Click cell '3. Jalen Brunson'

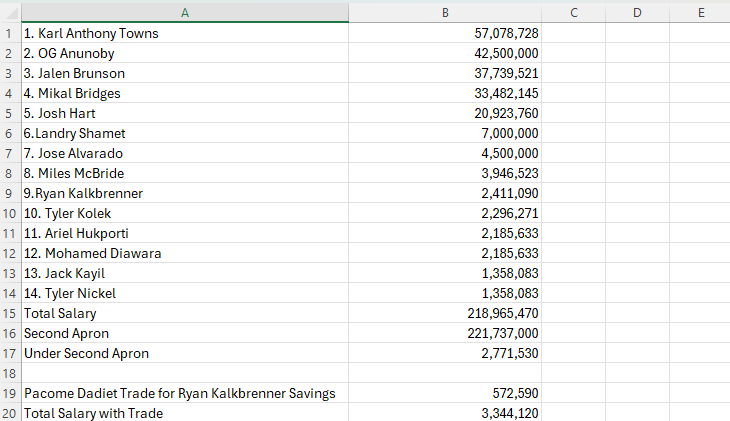pos(185,73)
